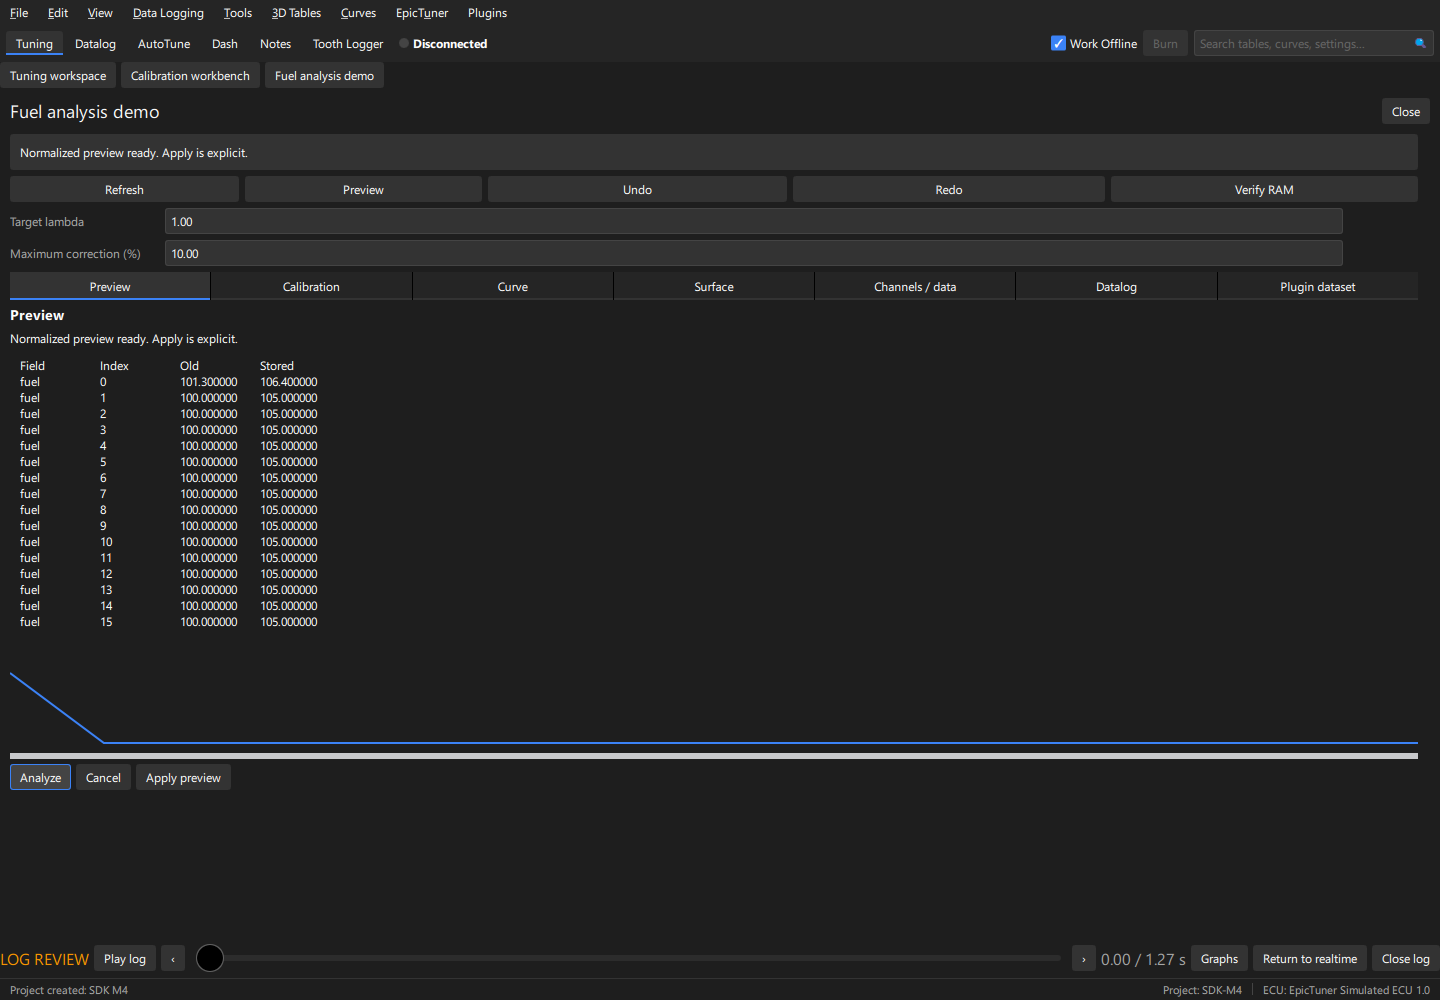This screenshot has height=1000, width=1440.
Task: Click the Undo button
Action: click(637, 190)
